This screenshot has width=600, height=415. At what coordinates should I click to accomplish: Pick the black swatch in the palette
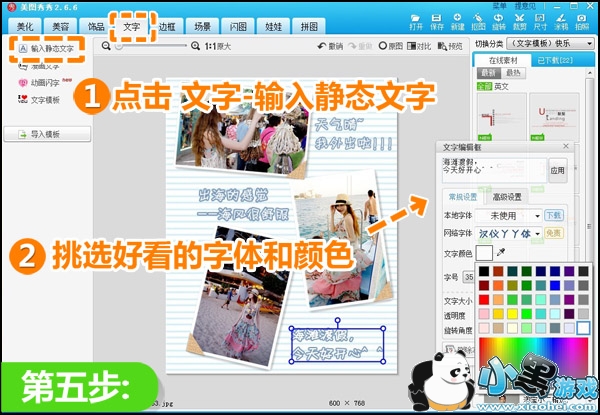484,272
